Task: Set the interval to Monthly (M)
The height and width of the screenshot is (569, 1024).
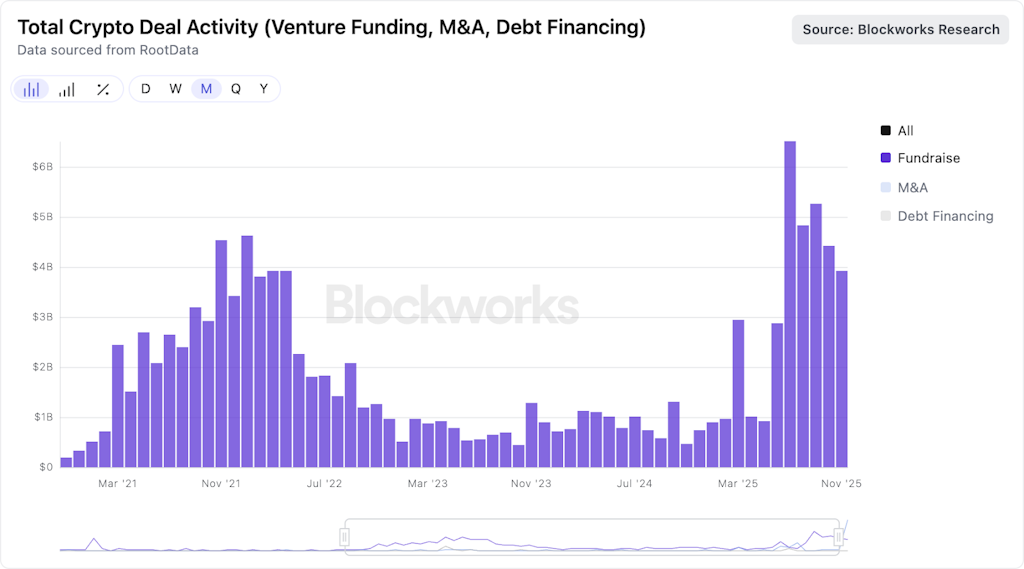Action: (x=206, y=89)
